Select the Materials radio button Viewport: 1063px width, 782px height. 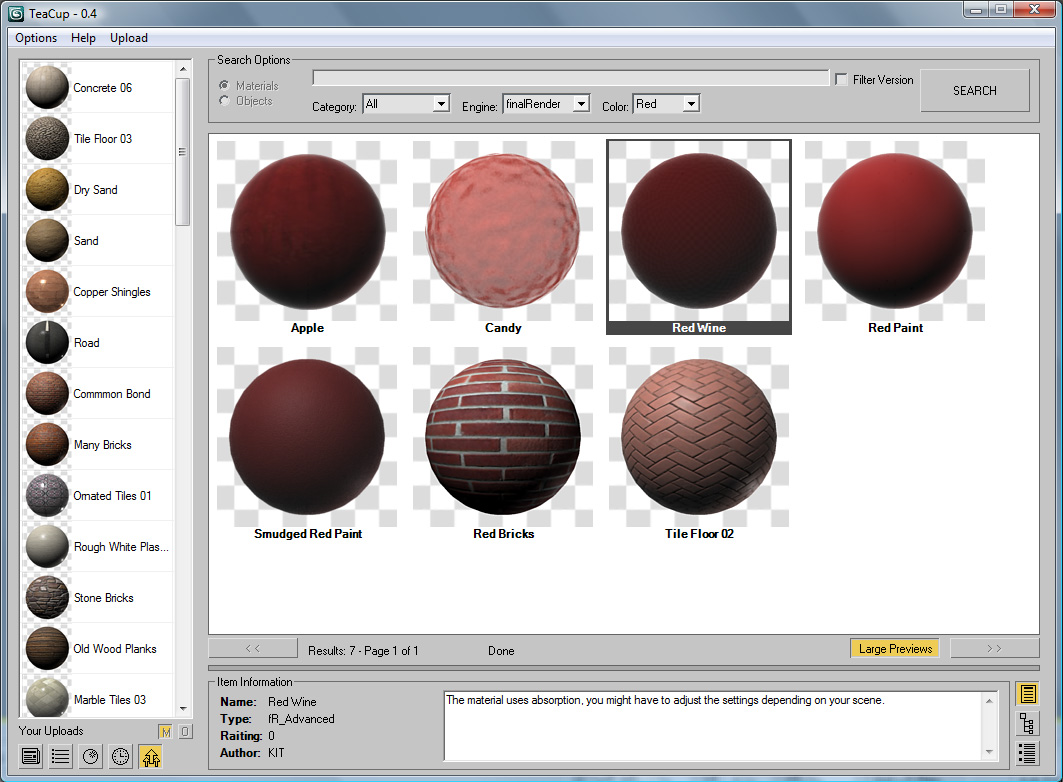point(224,86)
